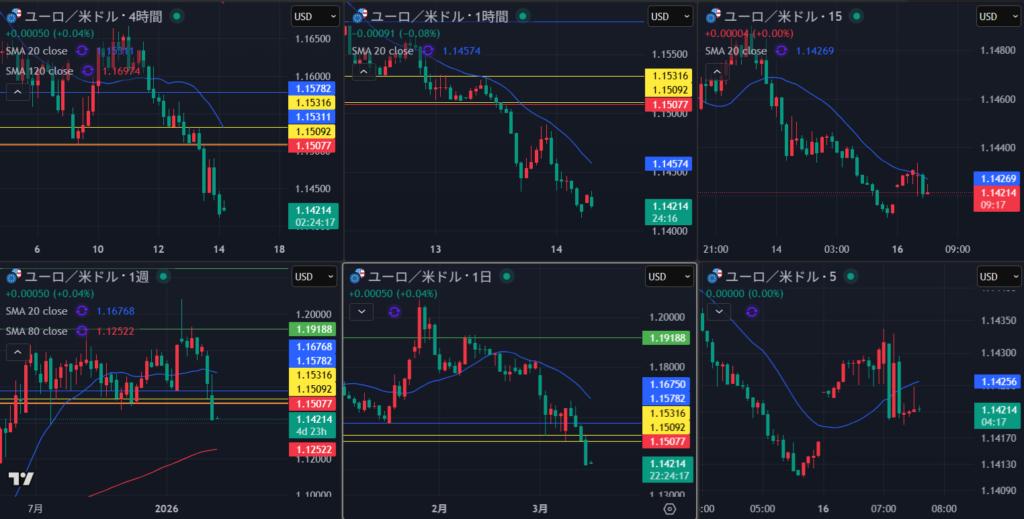This screenshot has width=1024, height=519.
Task: Click SMA 20 close label in the 15-minute chart
Action: pos(736,51)
